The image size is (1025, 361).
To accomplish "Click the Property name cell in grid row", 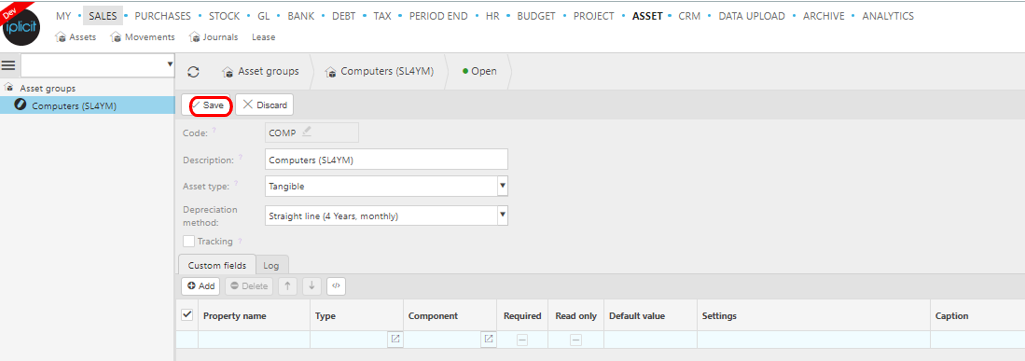I will 254,339.
